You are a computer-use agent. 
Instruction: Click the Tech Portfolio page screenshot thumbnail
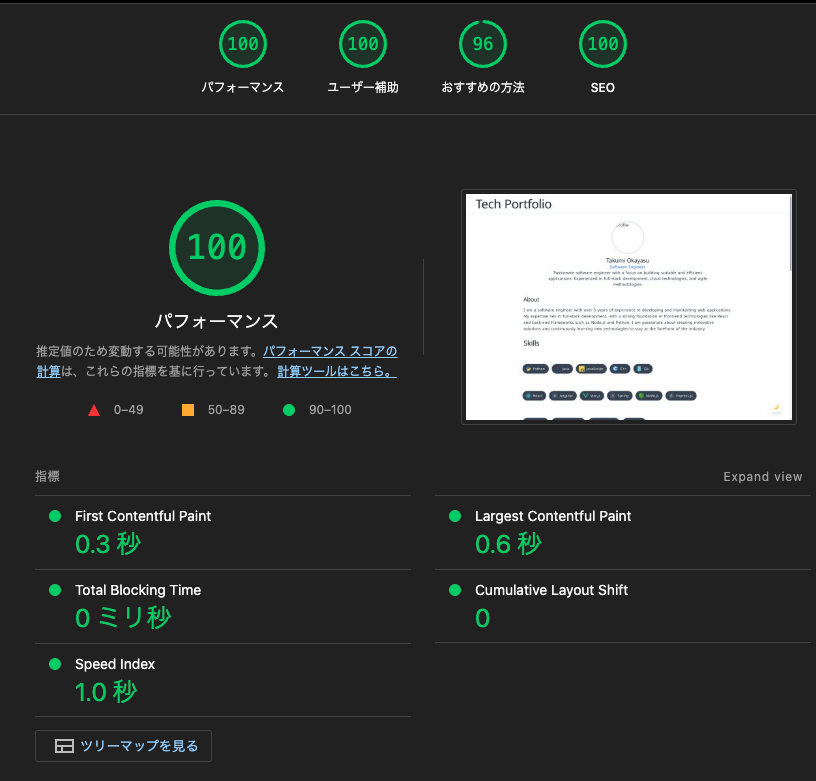628,307
